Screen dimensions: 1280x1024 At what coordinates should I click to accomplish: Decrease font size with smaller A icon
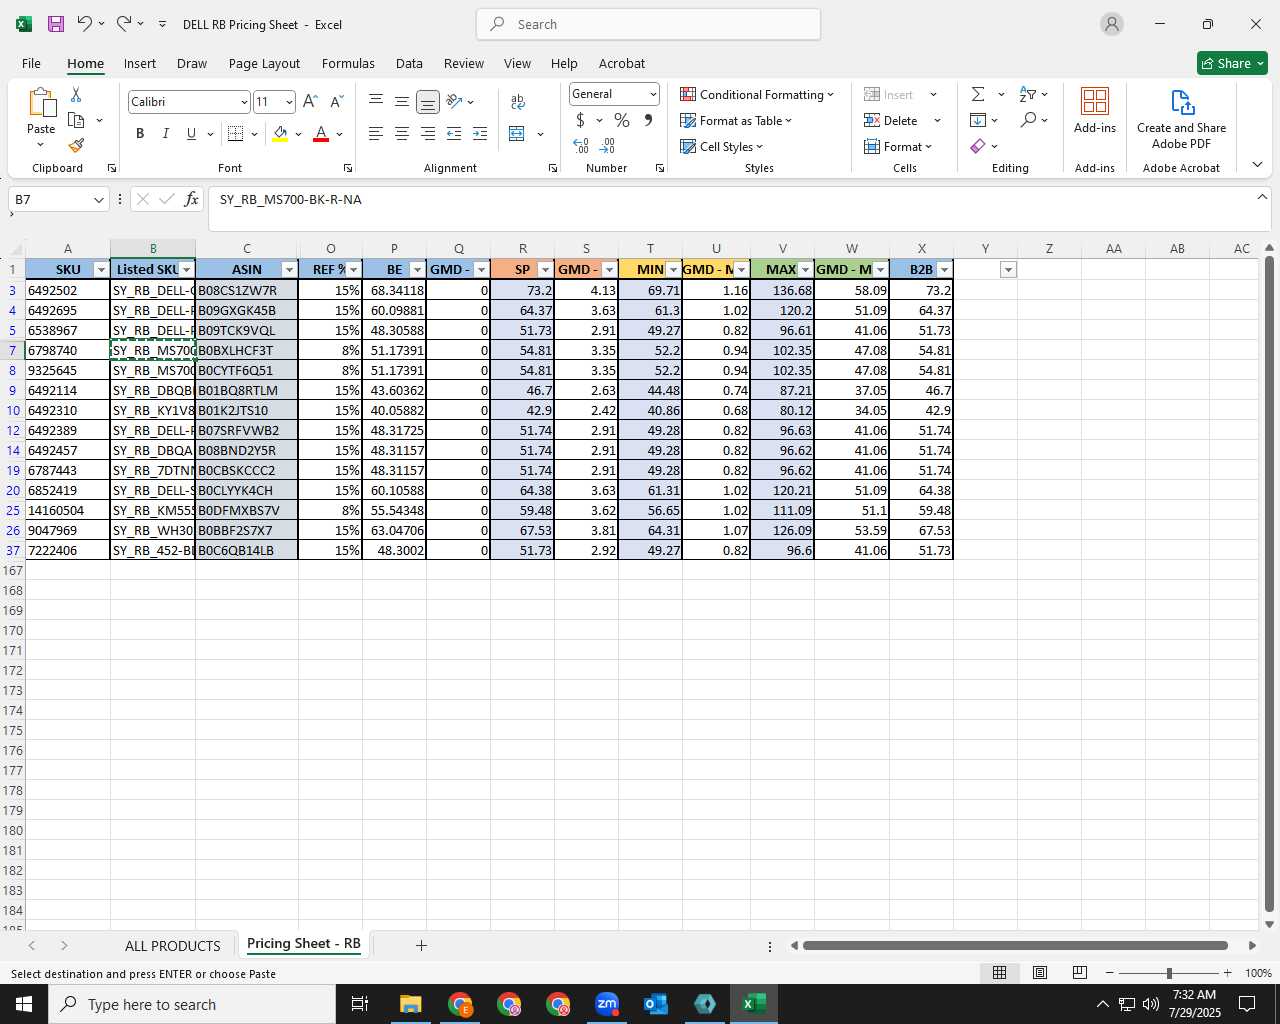[336, 102]
